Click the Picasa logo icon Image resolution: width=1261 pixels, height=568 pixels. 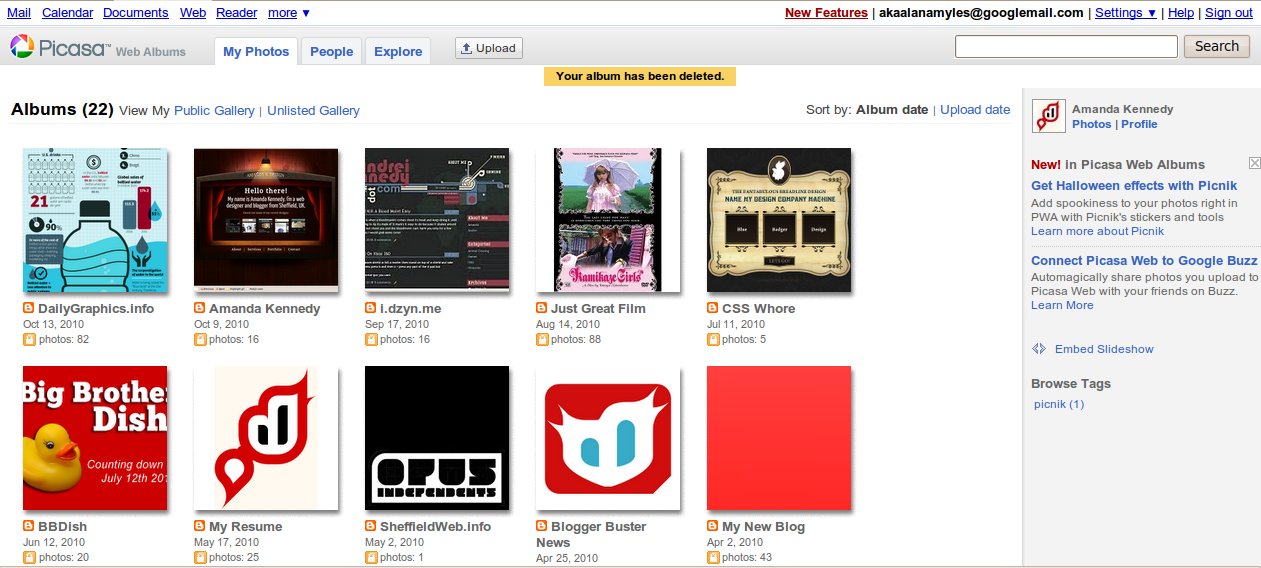click(x=22, y=47)
